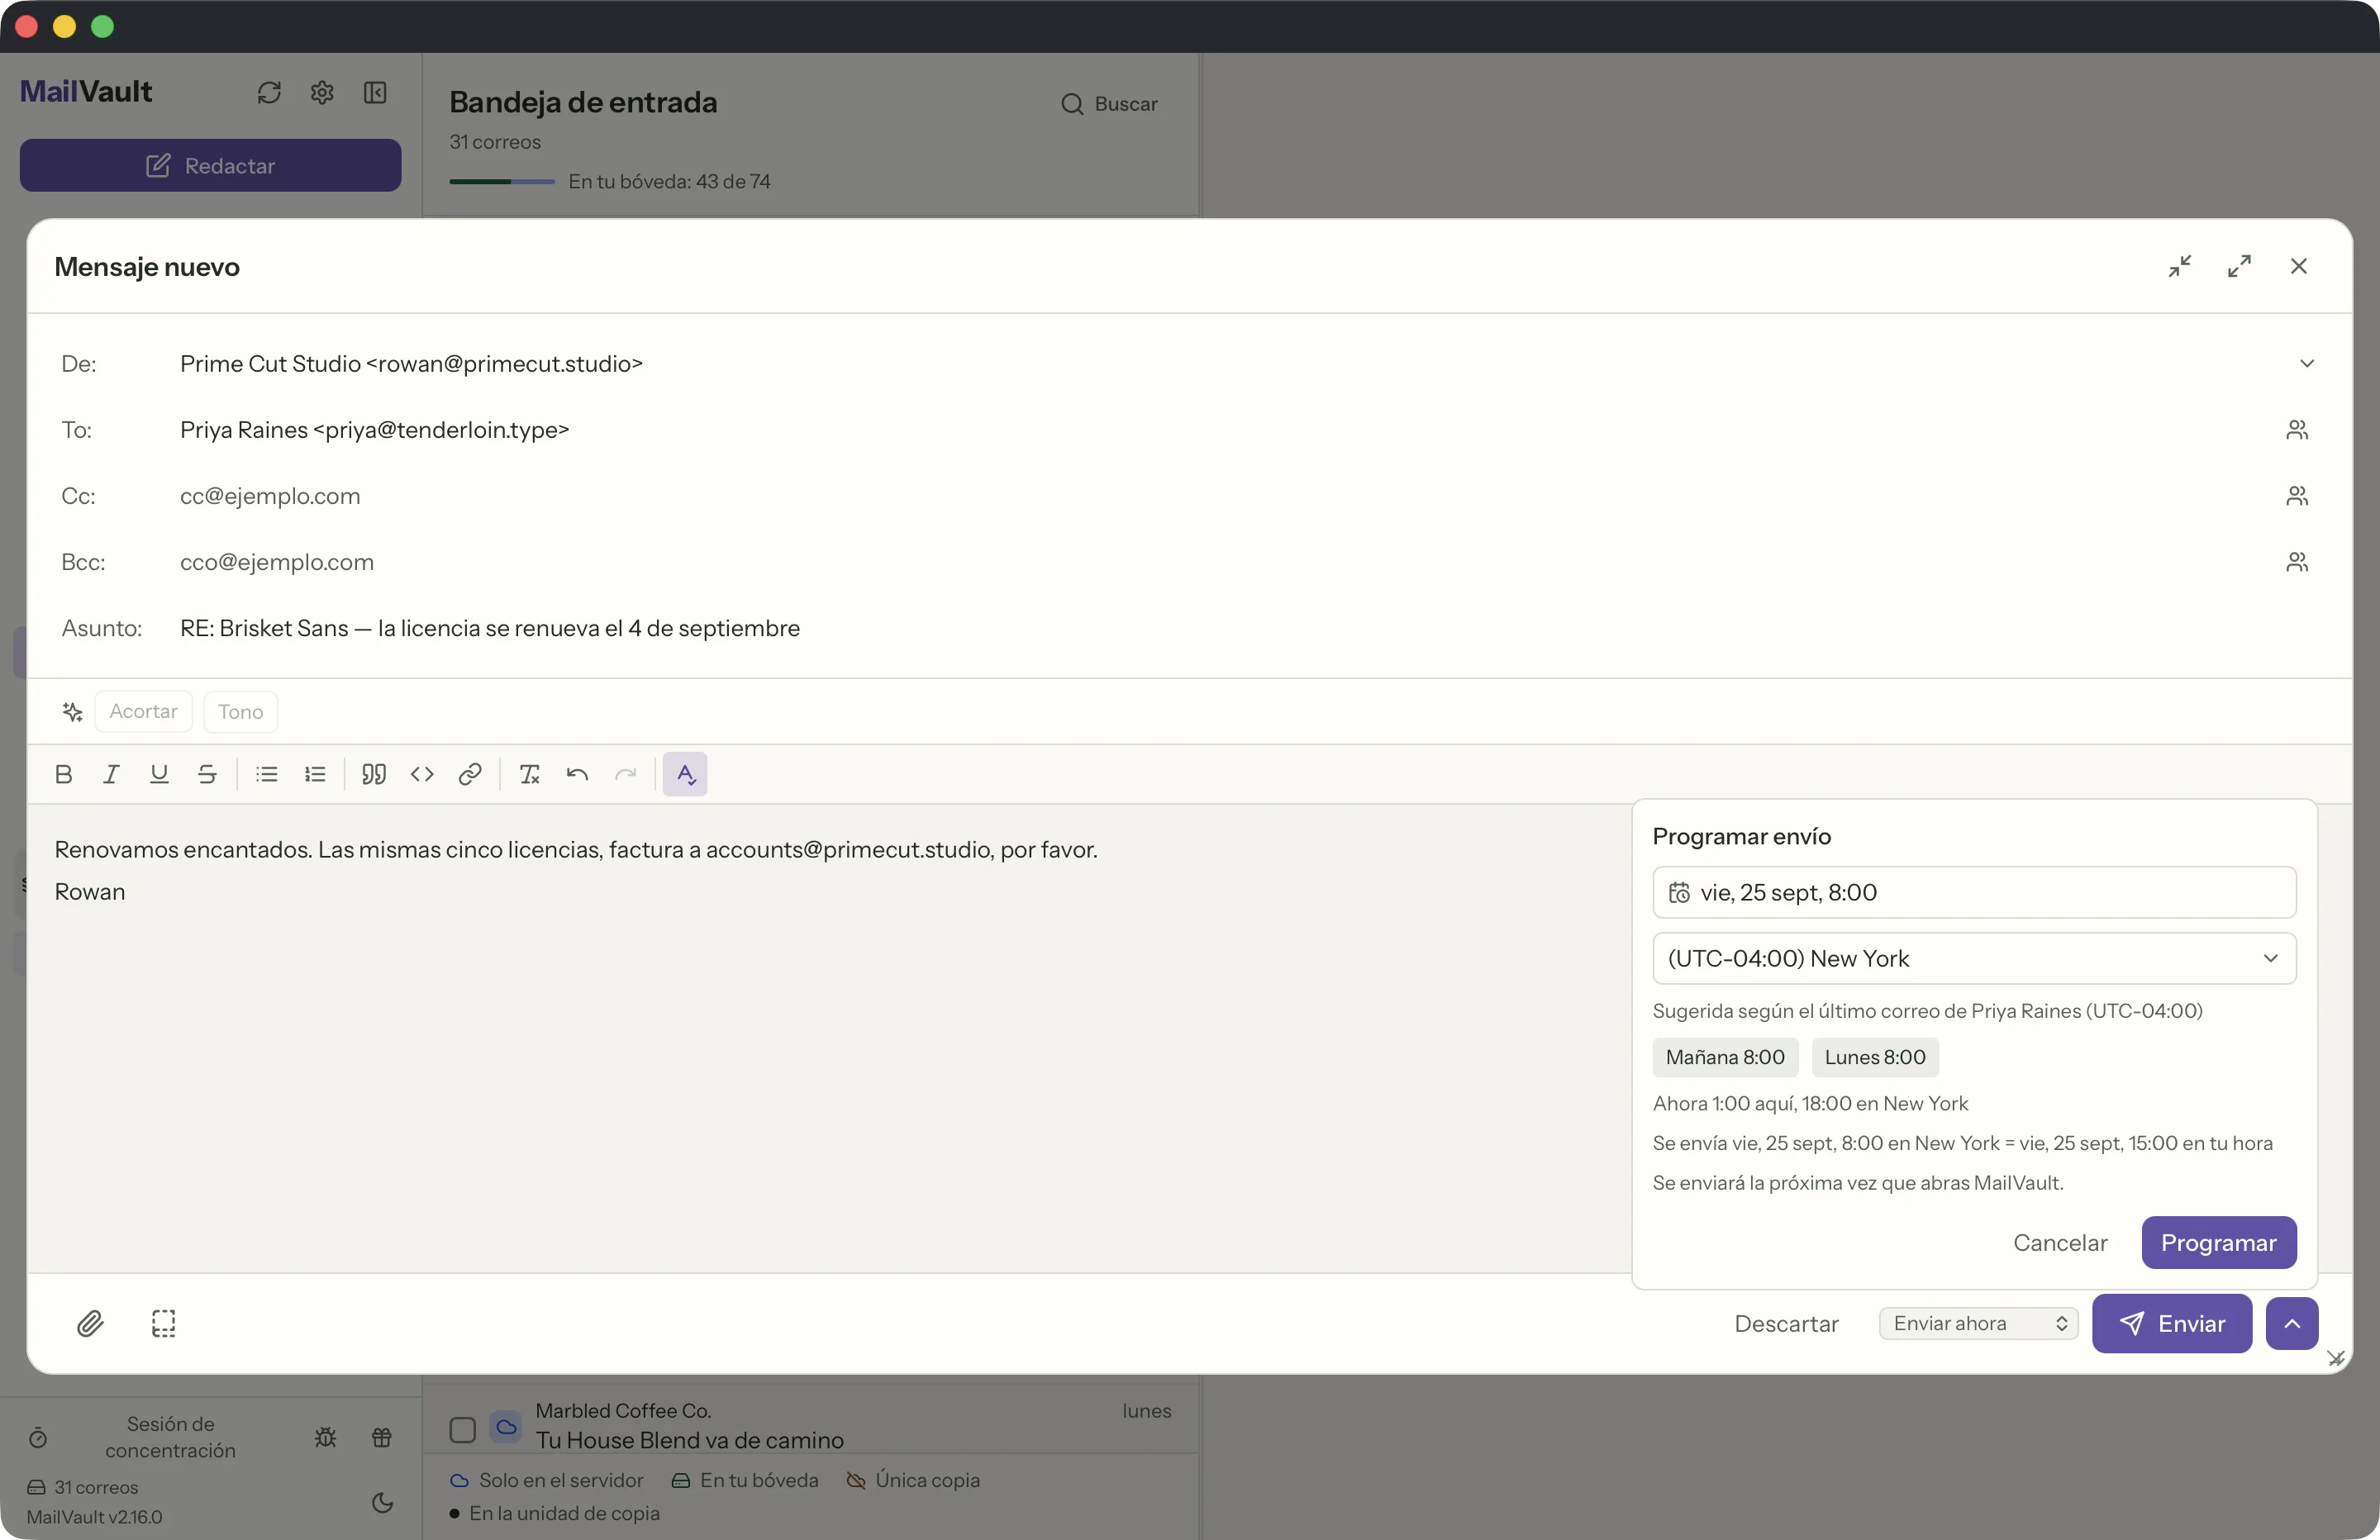Open contacts picker for Bcc field
The width and height of the screenshot is (2380, 1540).
(2297, 562)
